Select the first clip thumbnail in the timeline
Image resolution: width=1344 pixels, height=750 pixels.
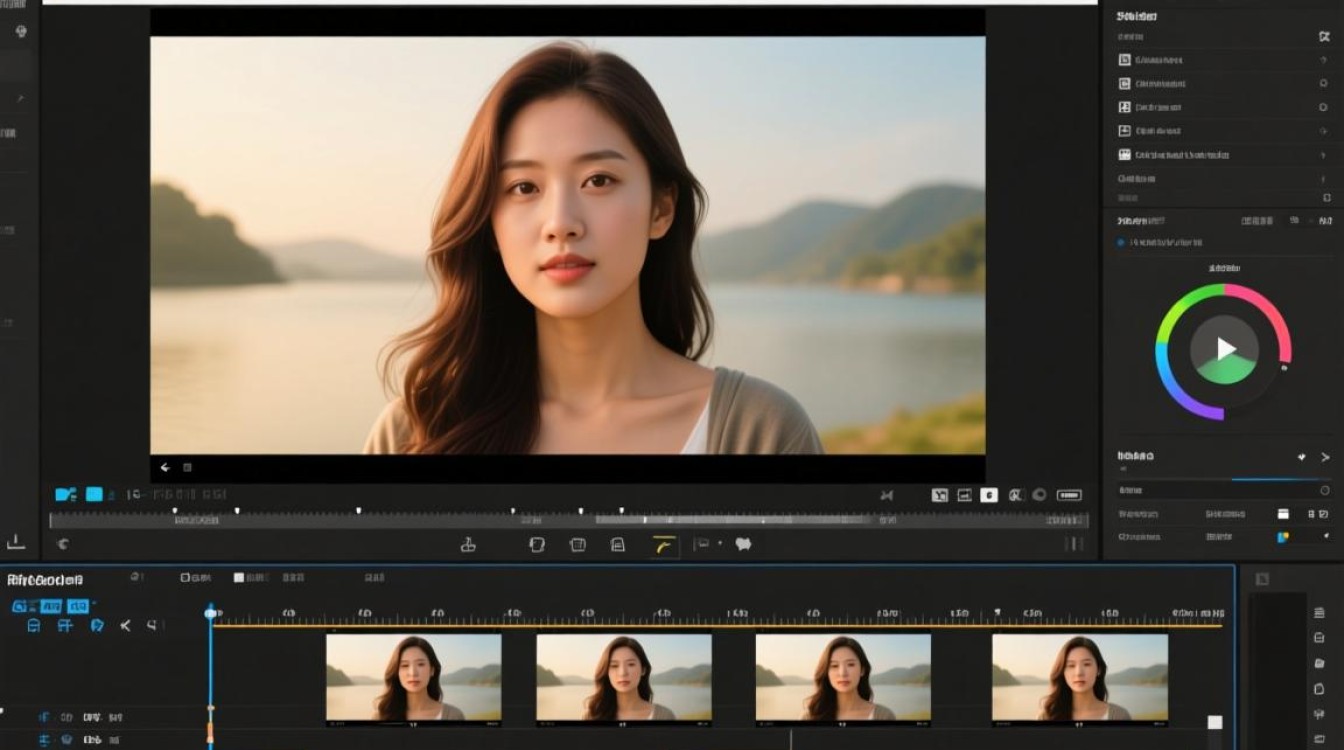tap(414, 678)
